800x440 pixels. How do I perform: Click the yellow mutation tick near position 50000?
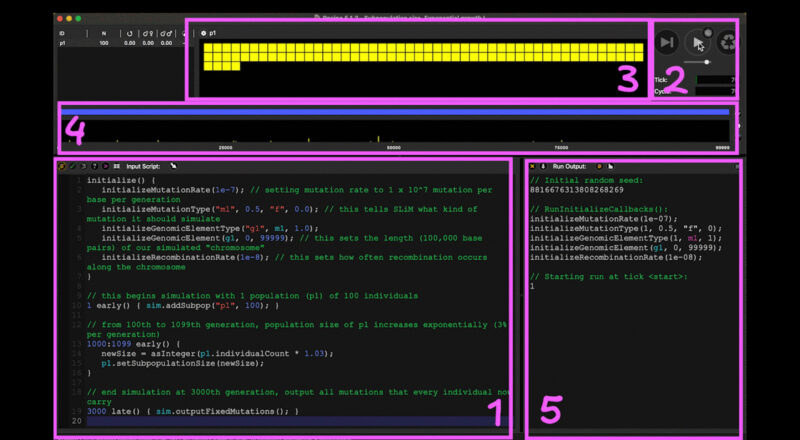(378, 138)
